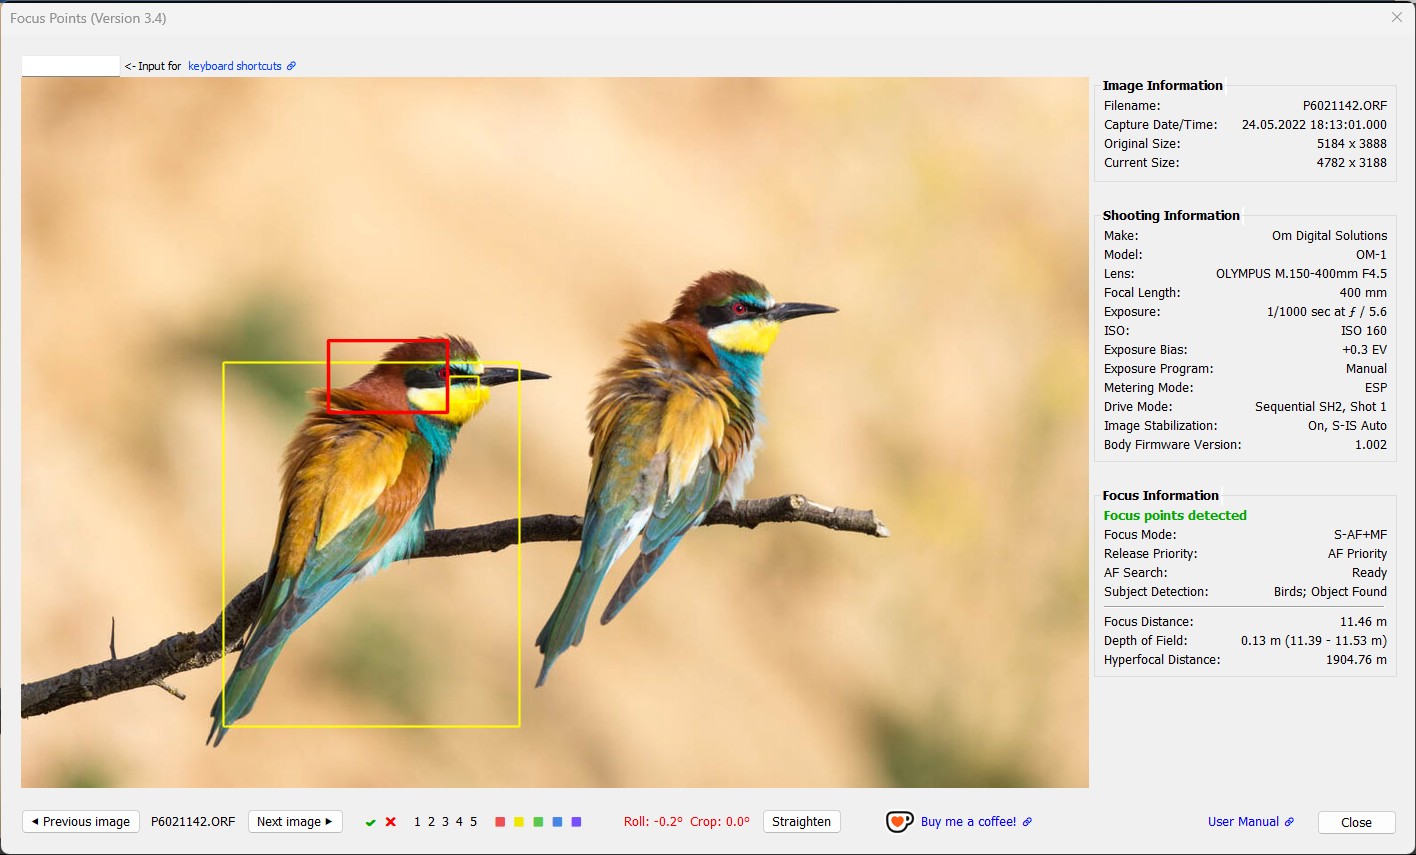The height and width of the screenshot is (855, 1416).
Task: Set rating to 3
Action: pyautogui.click(x=446, y=822)
